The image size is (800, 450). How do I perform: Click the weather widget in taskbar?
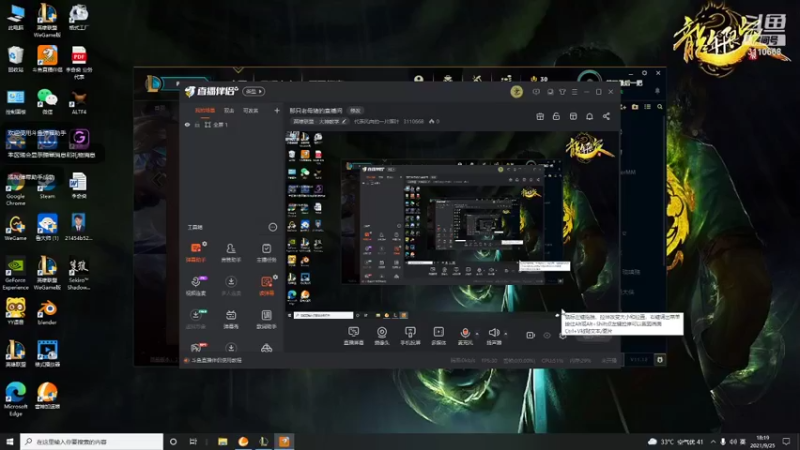pyautogui.click(x=676, y=441)
